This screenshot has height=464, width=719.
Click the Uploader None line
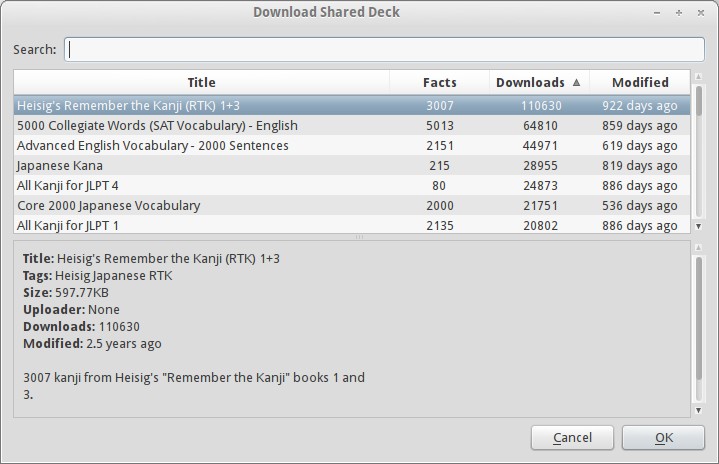click(71, 309)
